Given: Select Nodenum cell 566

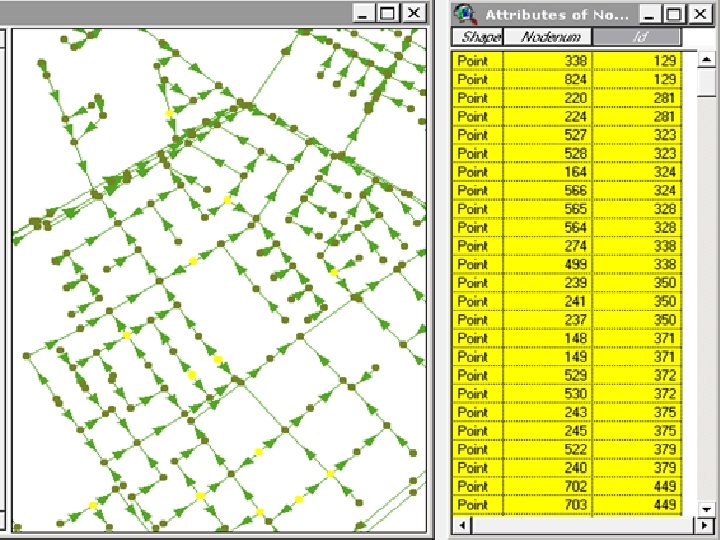Looking at the screenshot, I should click(548, 190).
